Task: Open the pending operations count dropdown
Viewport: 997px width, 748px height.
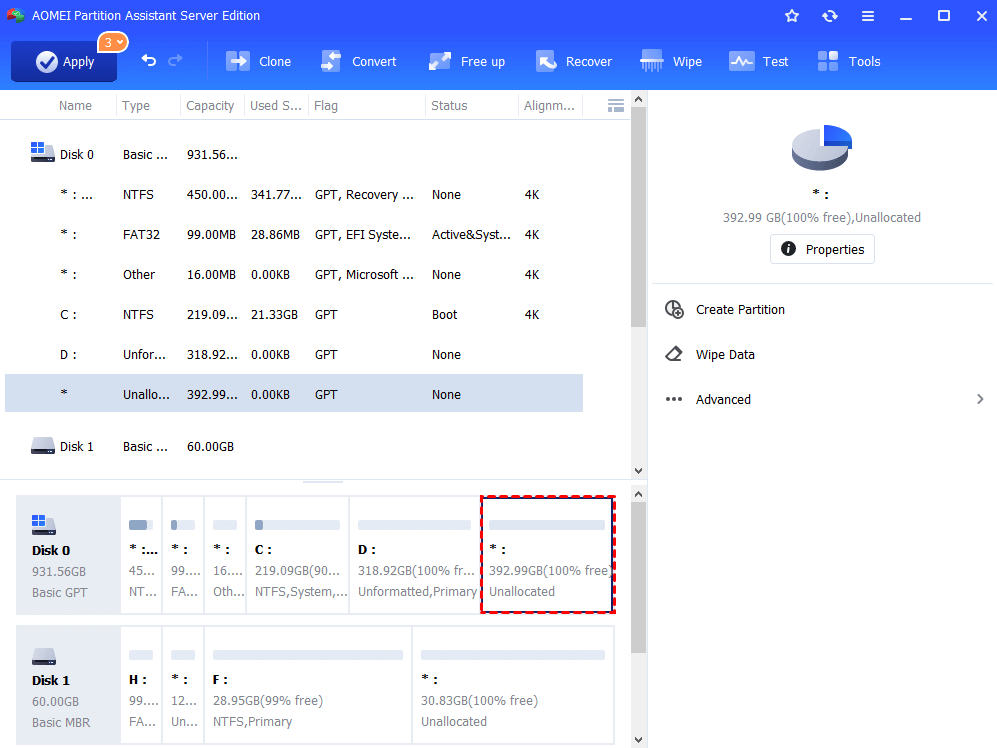Action: 113,43
